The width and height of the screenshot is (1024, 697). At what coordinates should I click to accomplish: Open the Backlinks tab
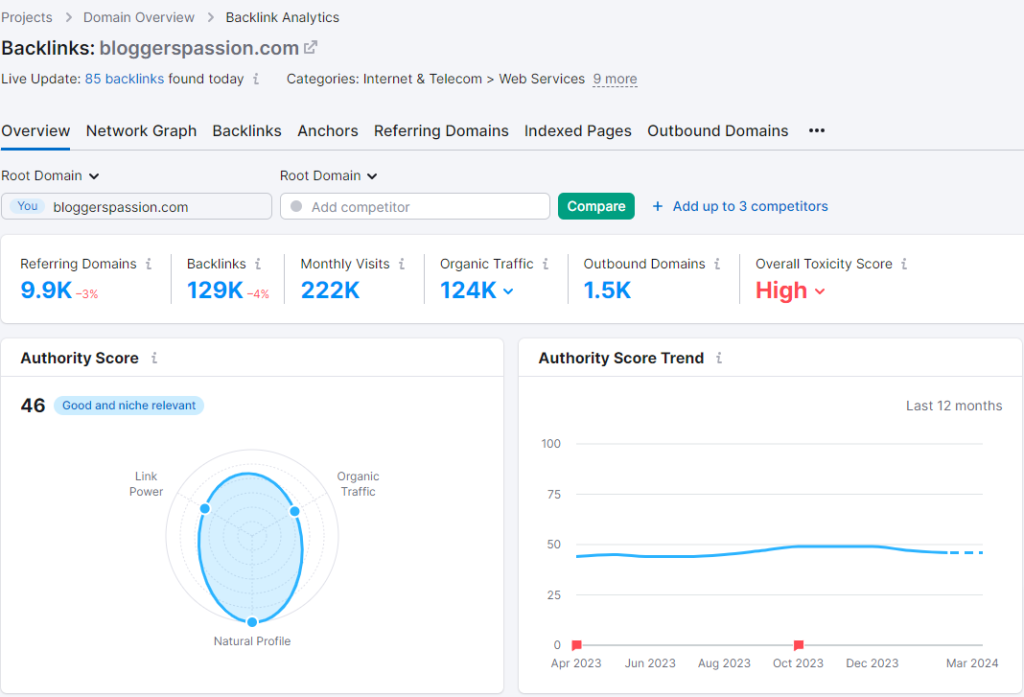[247, 131]
